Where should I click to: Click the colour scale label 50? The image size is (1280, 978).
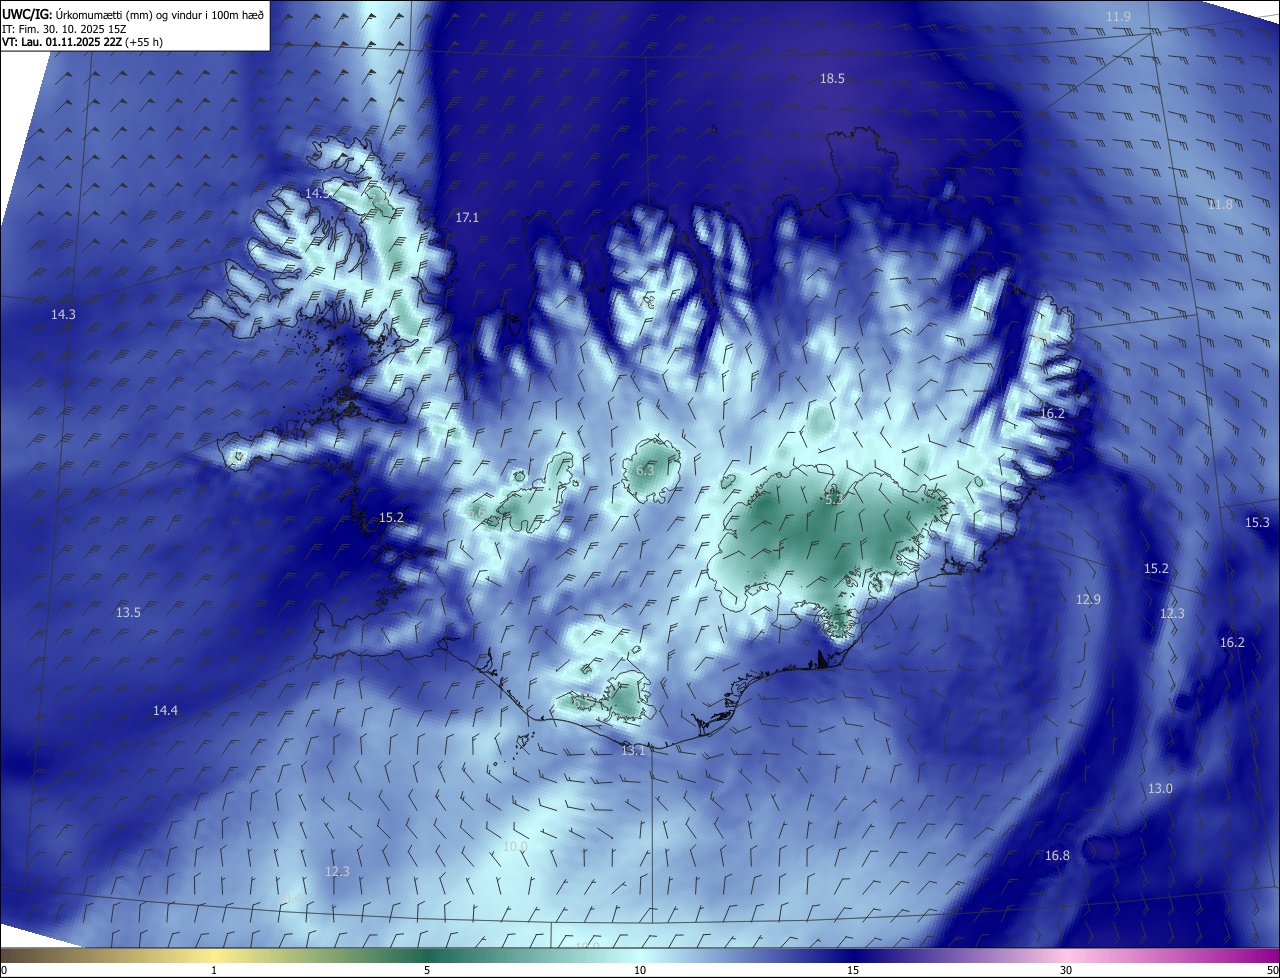click(x=1272, y=970)
